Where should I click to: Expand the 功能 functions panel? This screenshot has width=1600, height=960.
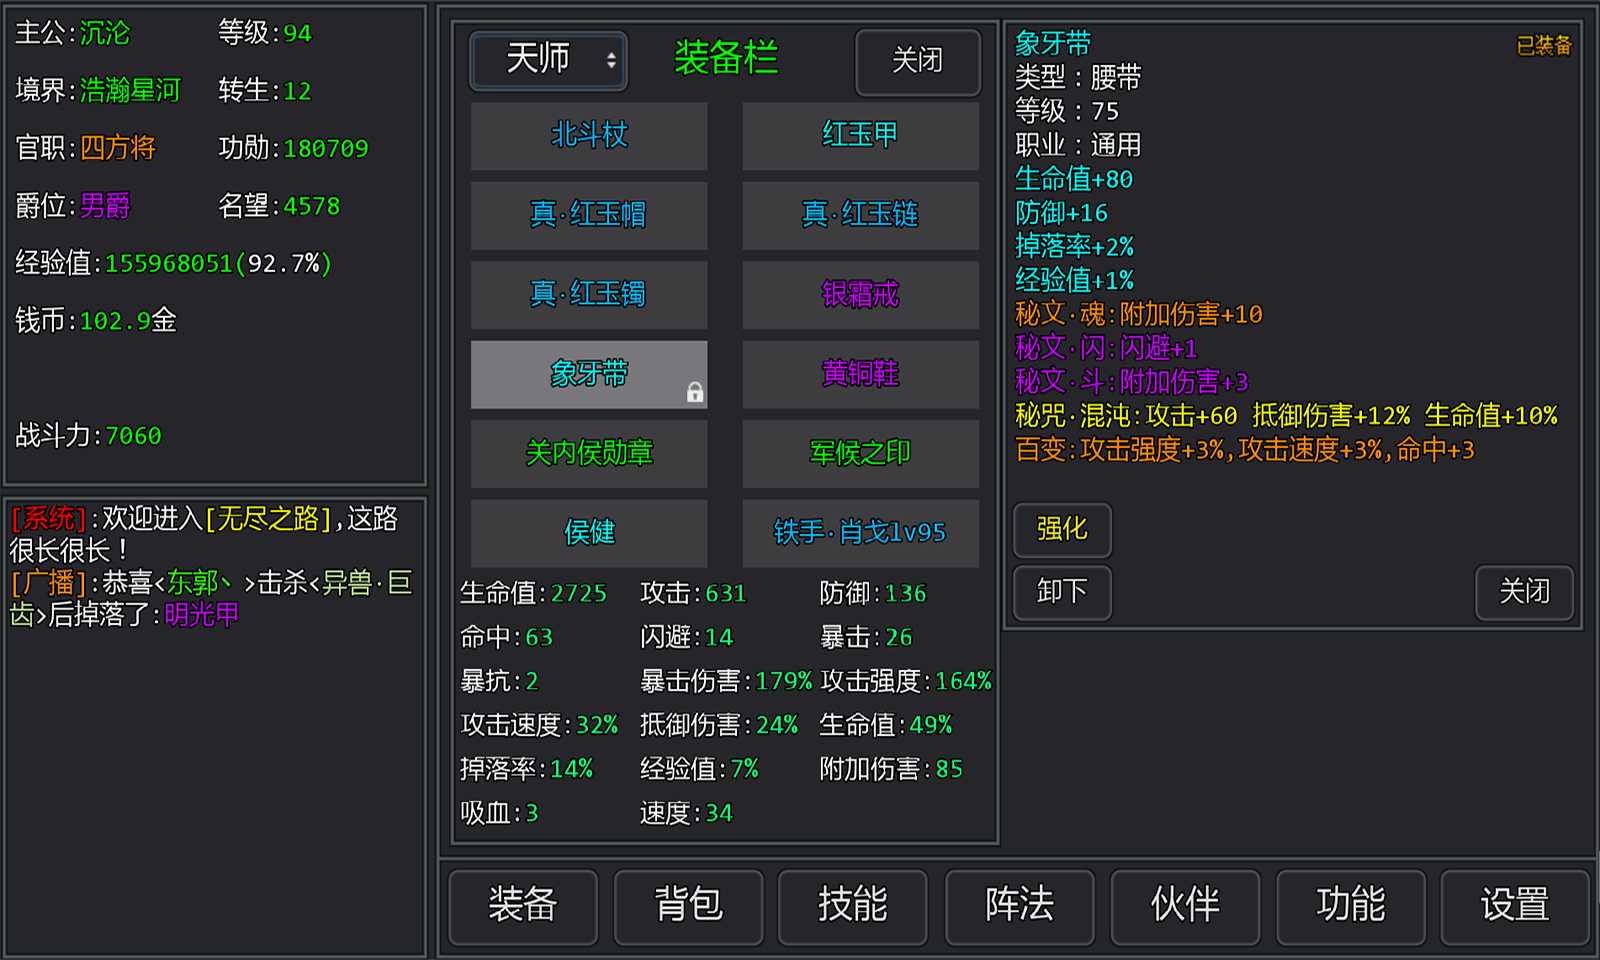pos(1351,906)
